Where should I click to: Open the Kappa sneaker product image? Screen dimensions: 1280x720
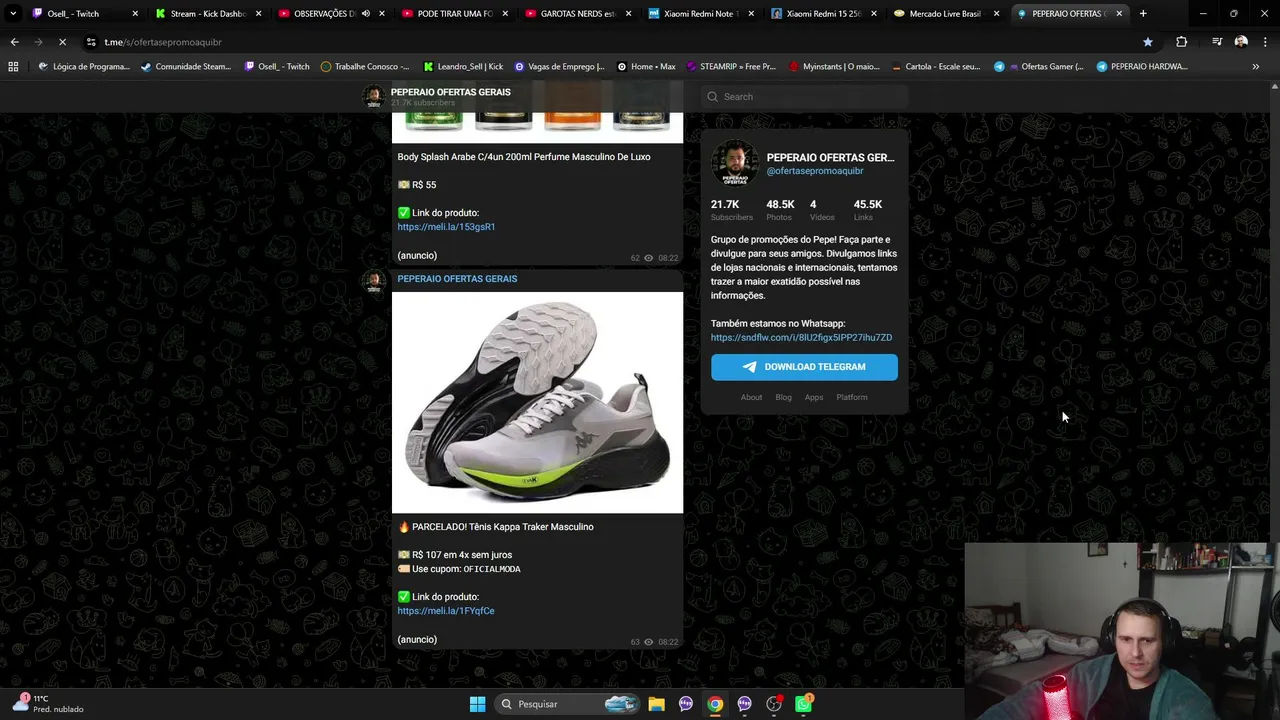[x=537, y=402]
